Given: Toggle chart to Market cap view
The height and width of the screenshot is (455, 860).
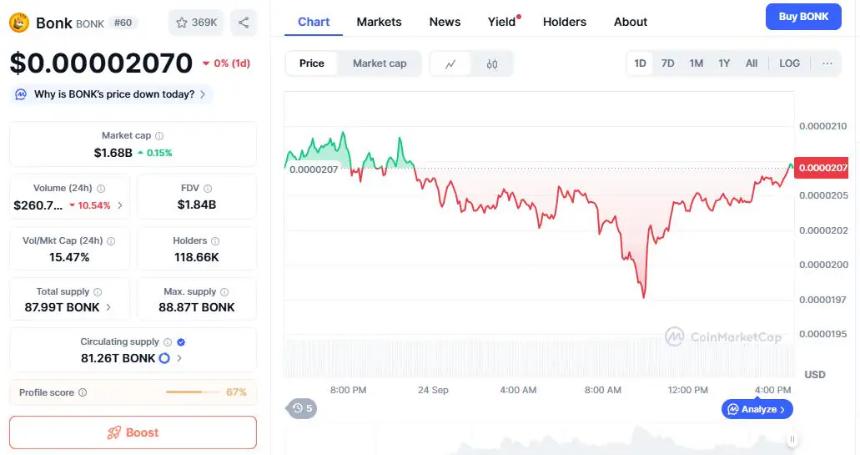Looking at the screenshot, I should [x=379, y=63].
